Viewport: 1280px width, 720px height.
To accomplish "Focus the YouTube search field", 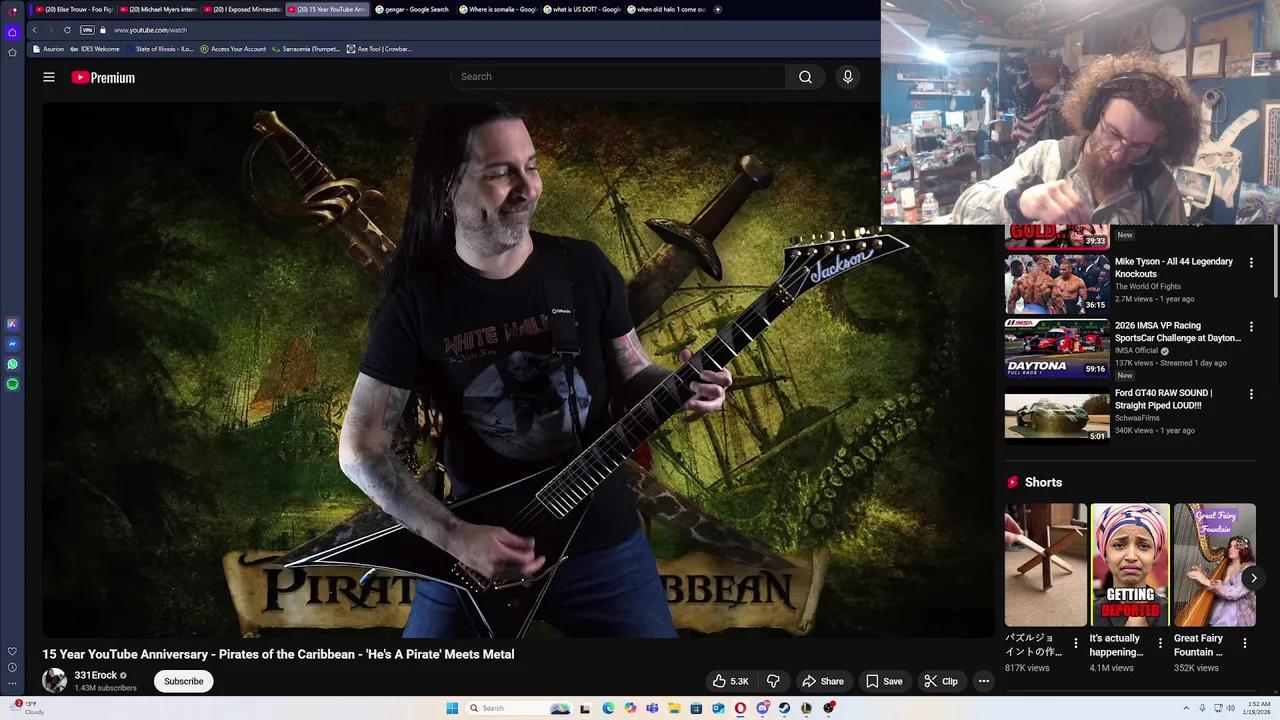I will click(x=618, y=77).
